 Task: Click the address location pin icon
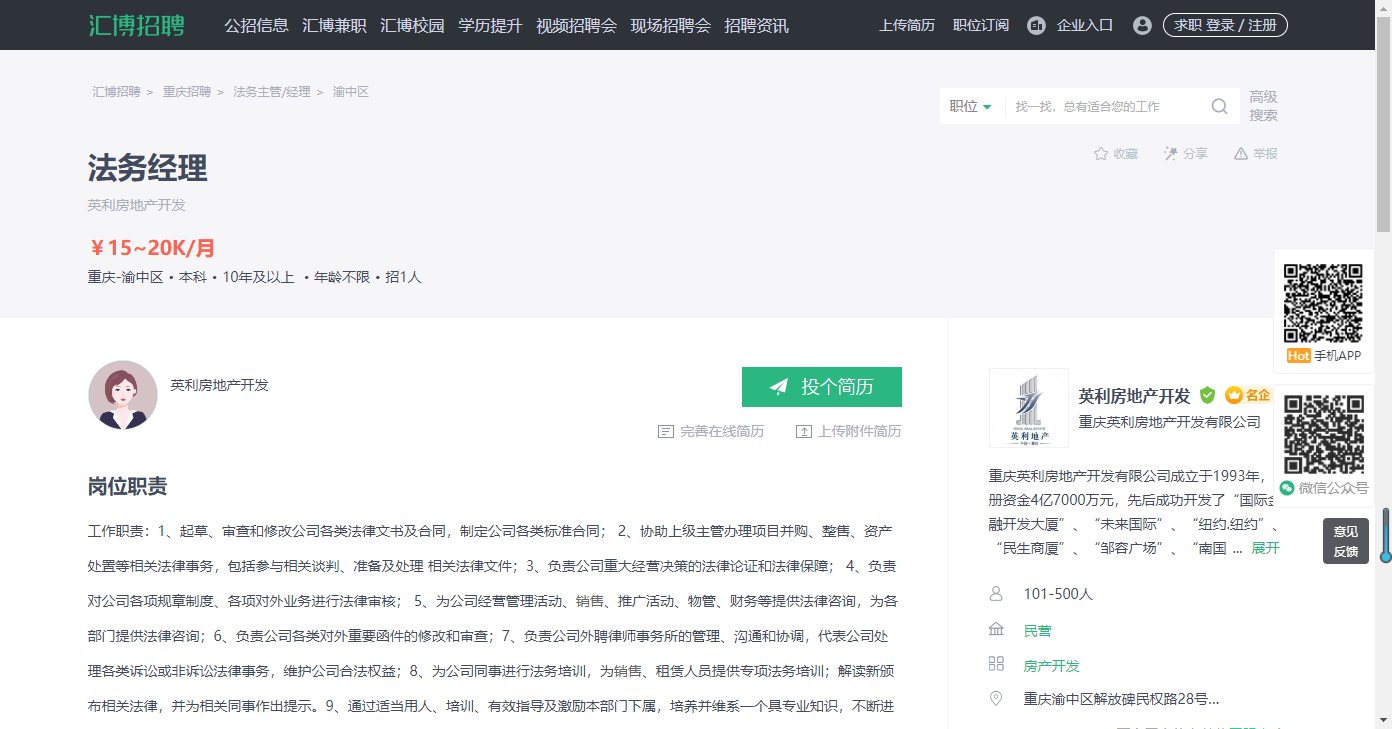[x=996, y=699]
